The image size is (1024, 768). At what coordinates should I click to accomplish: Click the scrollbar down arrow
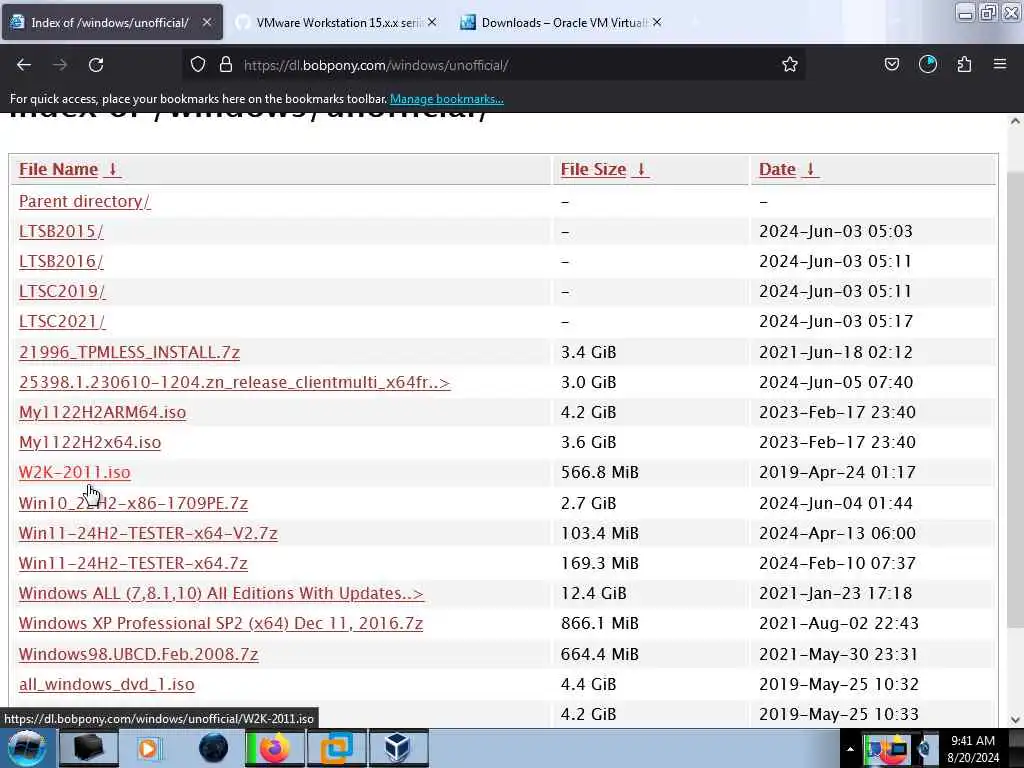[1015, 720]
